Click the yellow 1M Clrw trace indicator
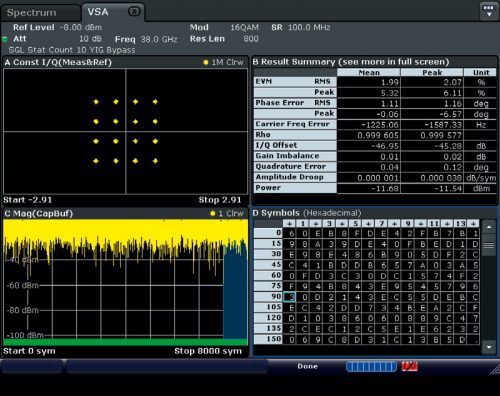 click(x=224, y=62)
